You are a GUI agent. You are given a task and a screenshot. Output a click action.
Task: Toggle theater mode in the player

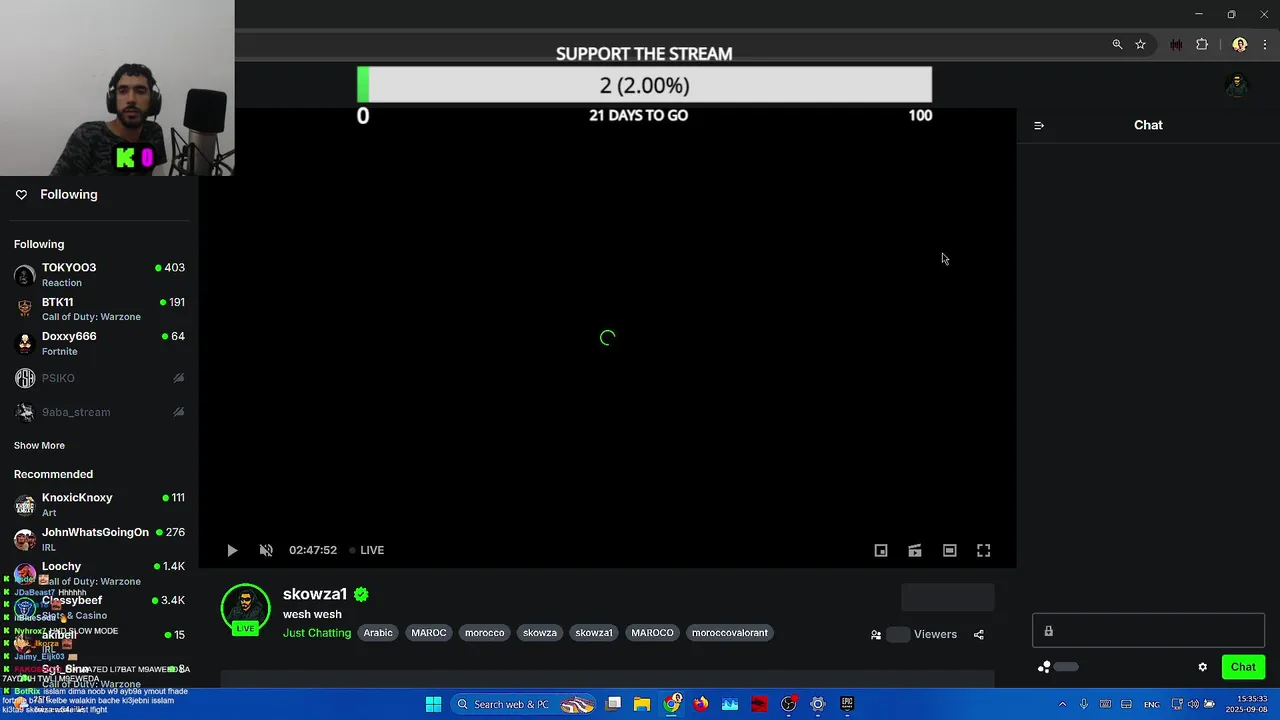tap(950, 550)
